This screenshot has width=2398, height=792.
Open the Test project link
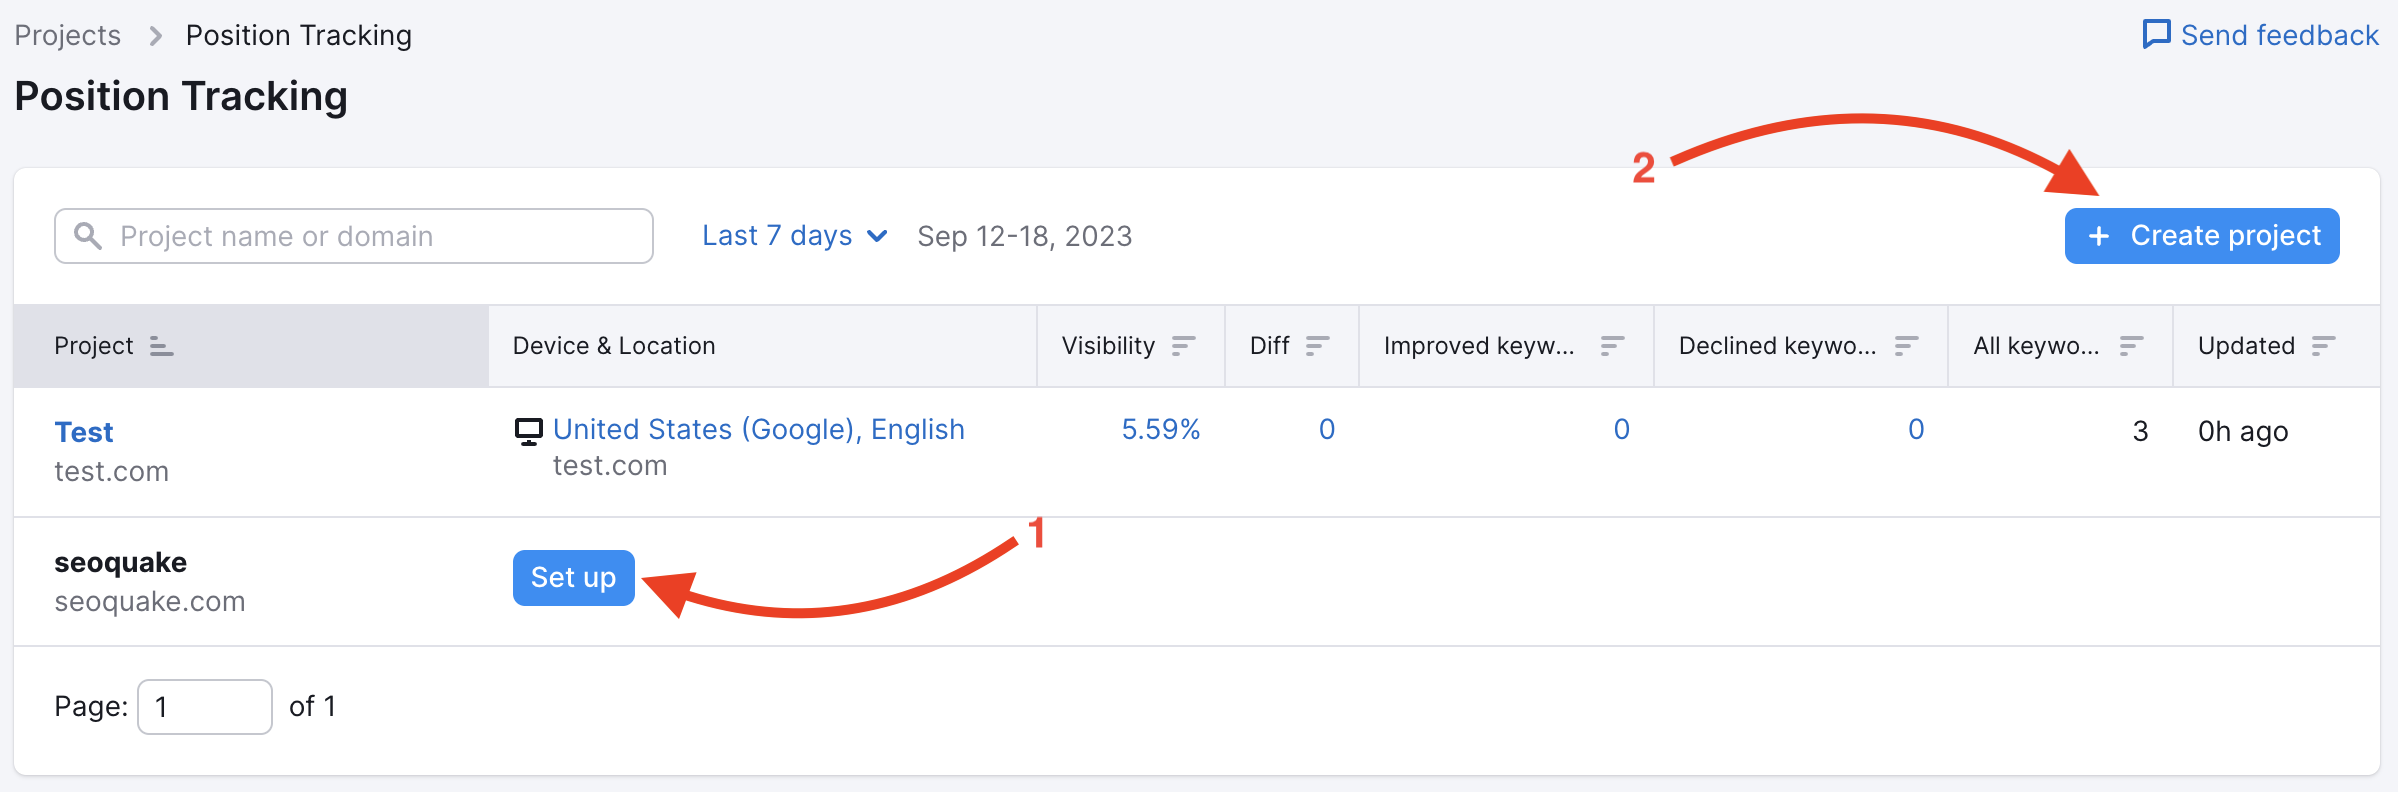pos(84,432)
